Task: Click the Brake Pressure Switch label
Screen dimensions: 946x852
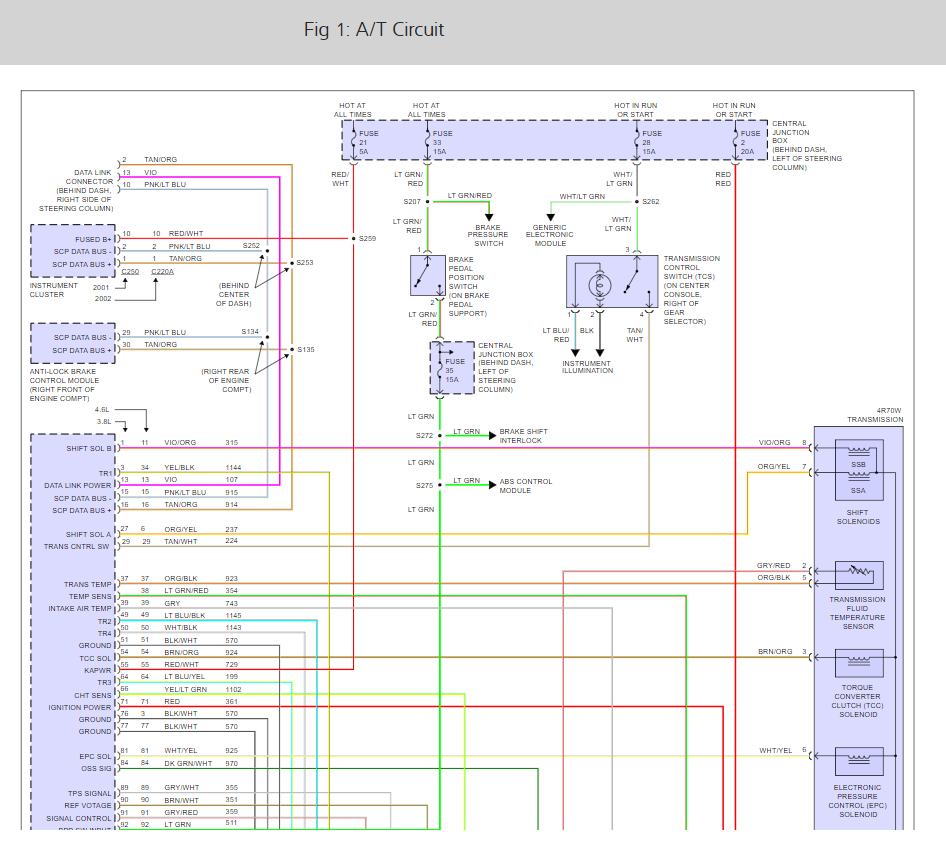Action: click(488, 235)
